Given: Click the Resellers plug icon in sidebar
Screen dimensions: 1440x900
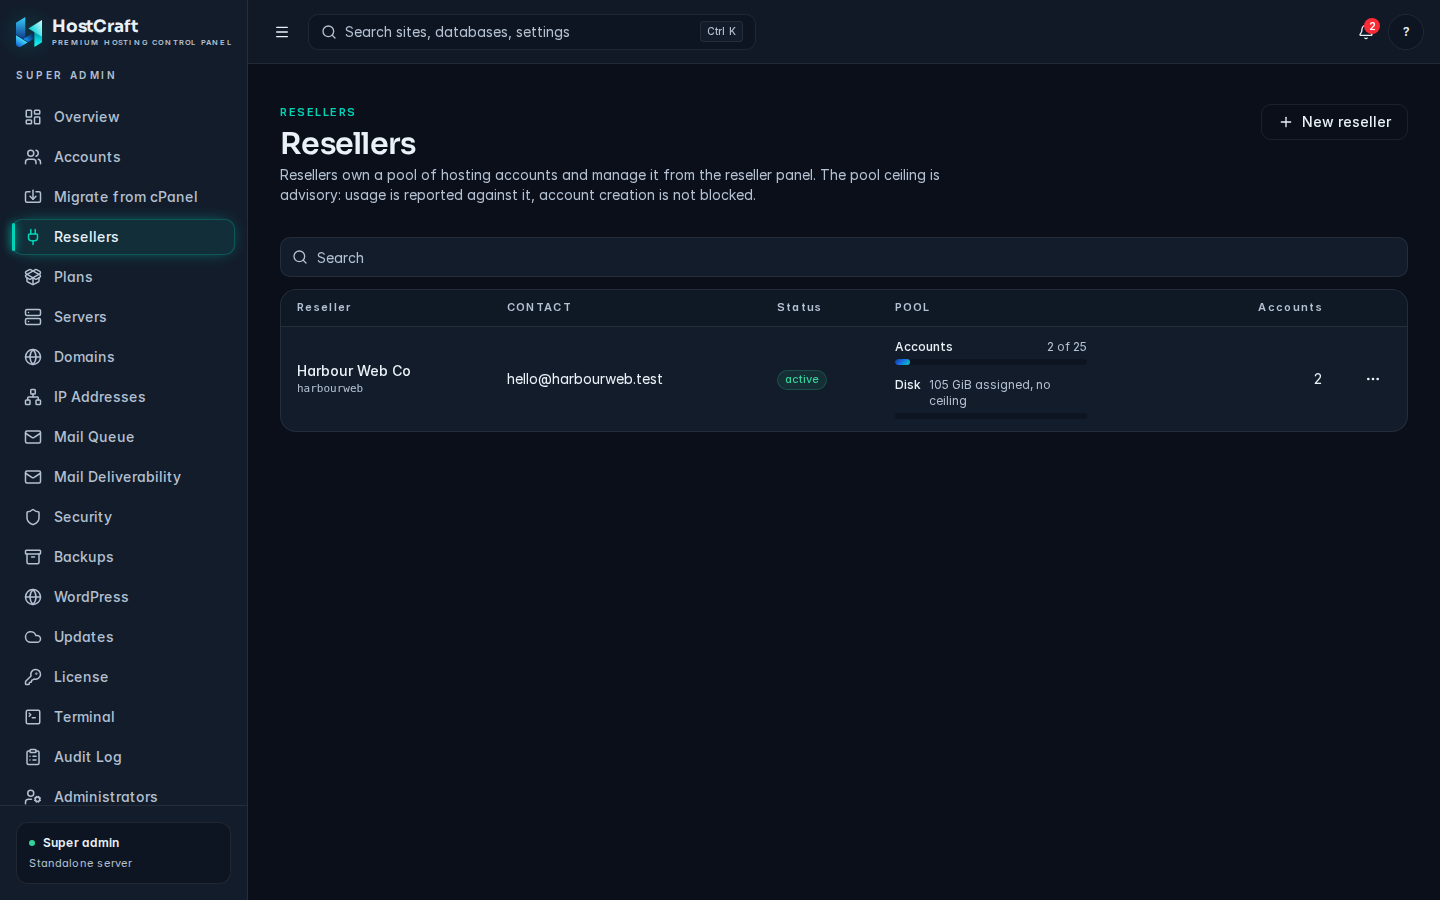Looking at the screenshot, I should click(x=33, y=237).
